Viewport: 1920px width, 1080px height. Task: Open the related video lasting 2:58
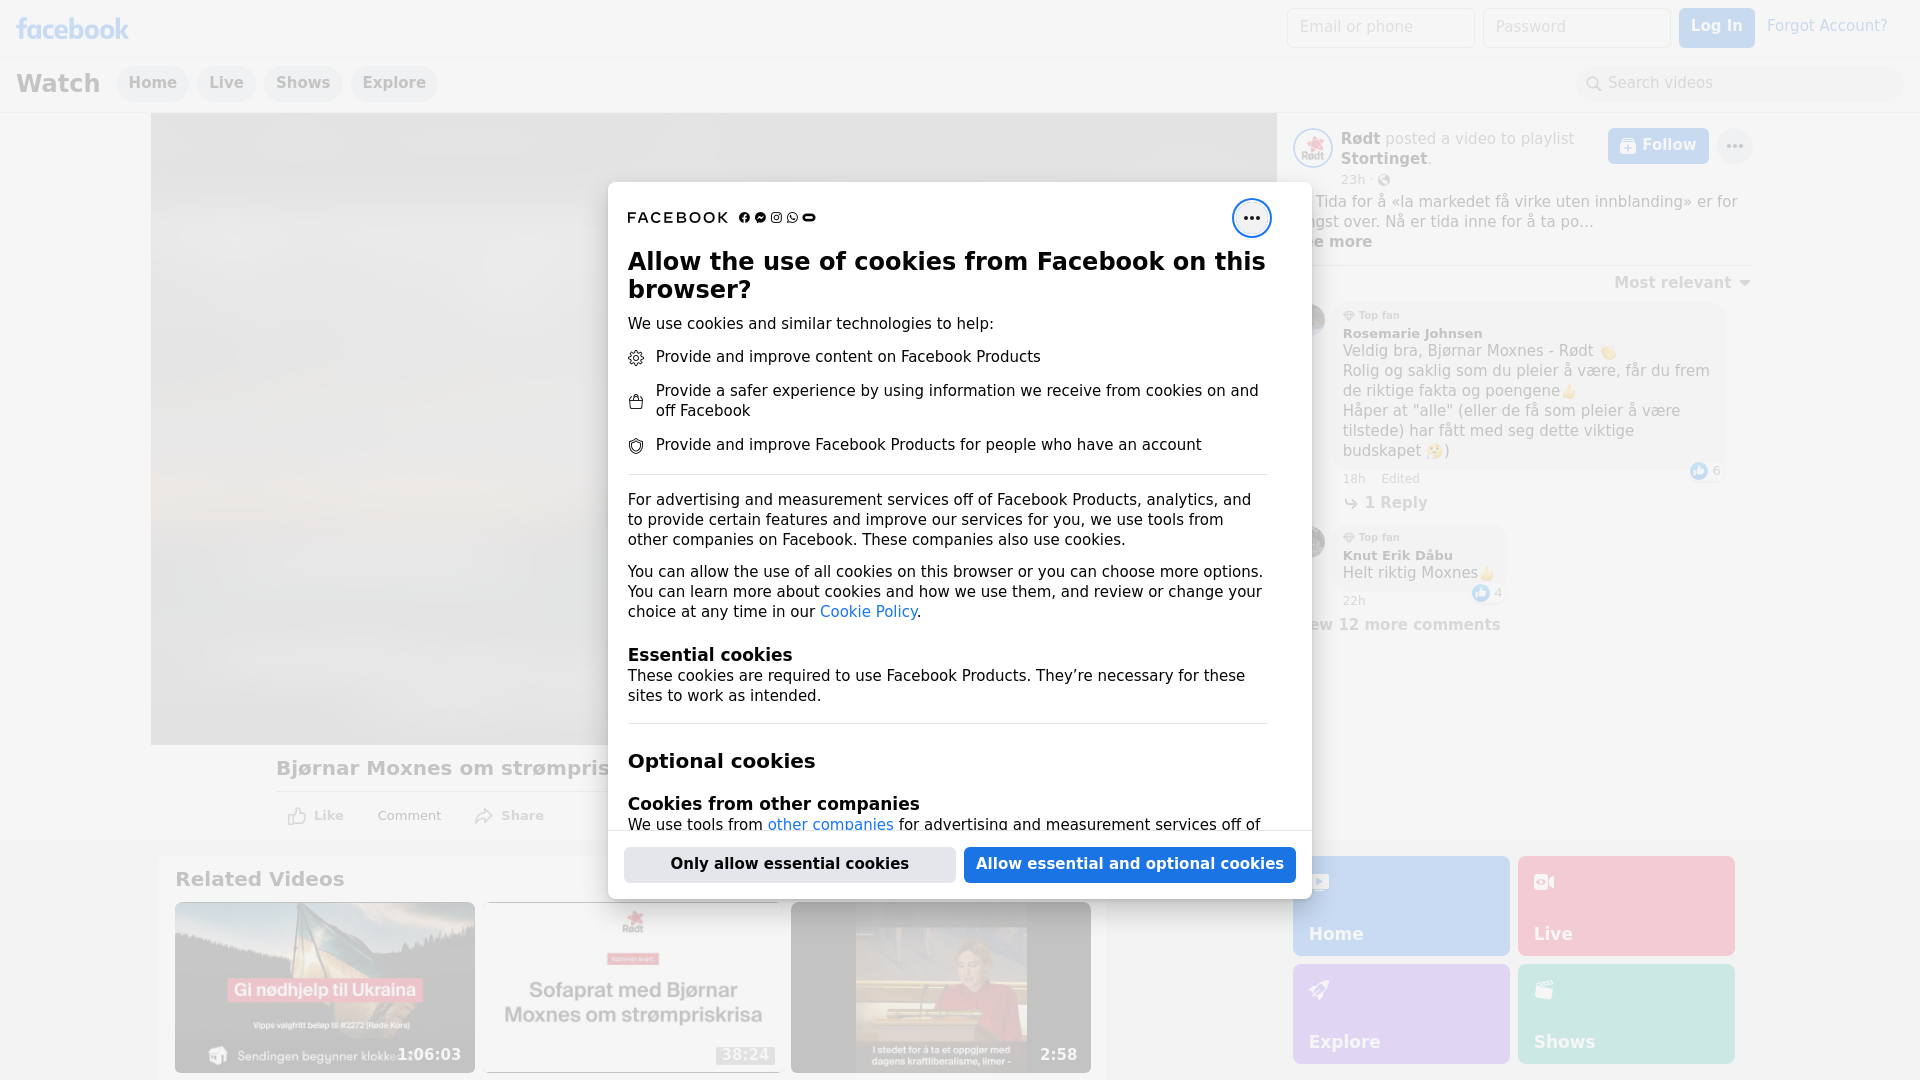(941, 988)
